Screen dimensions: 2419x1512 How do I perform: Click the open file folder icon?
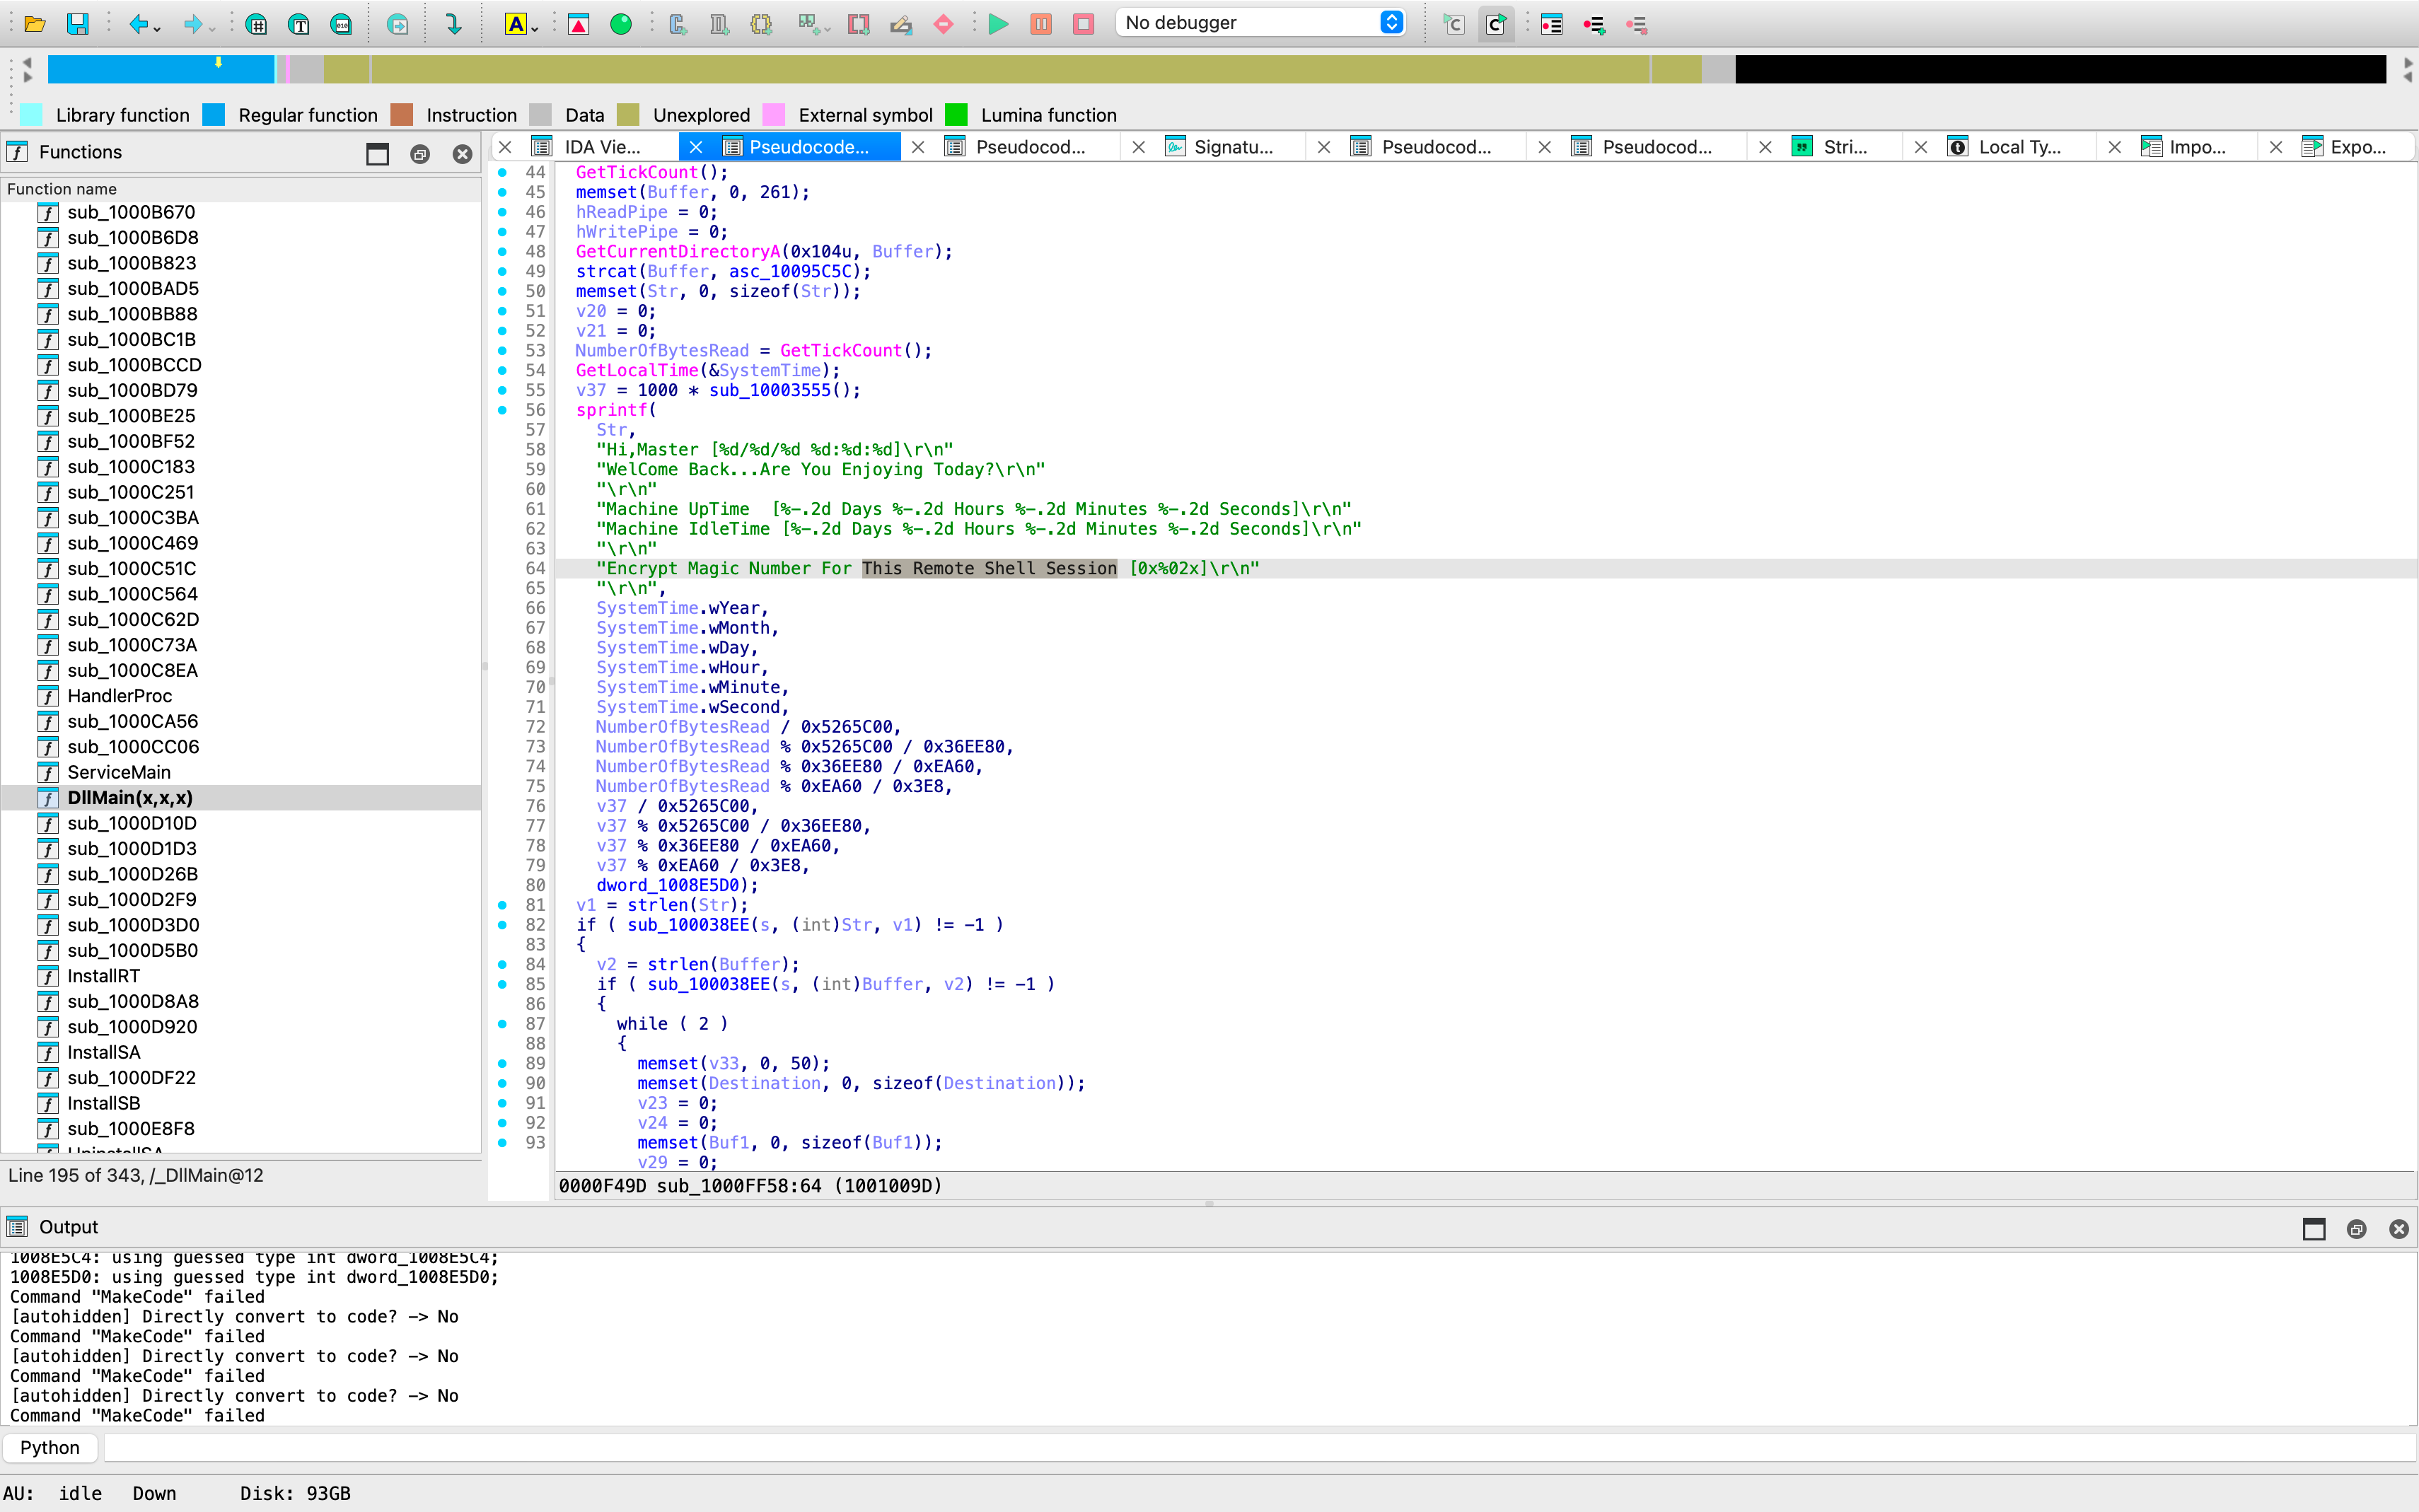[35, 24]
